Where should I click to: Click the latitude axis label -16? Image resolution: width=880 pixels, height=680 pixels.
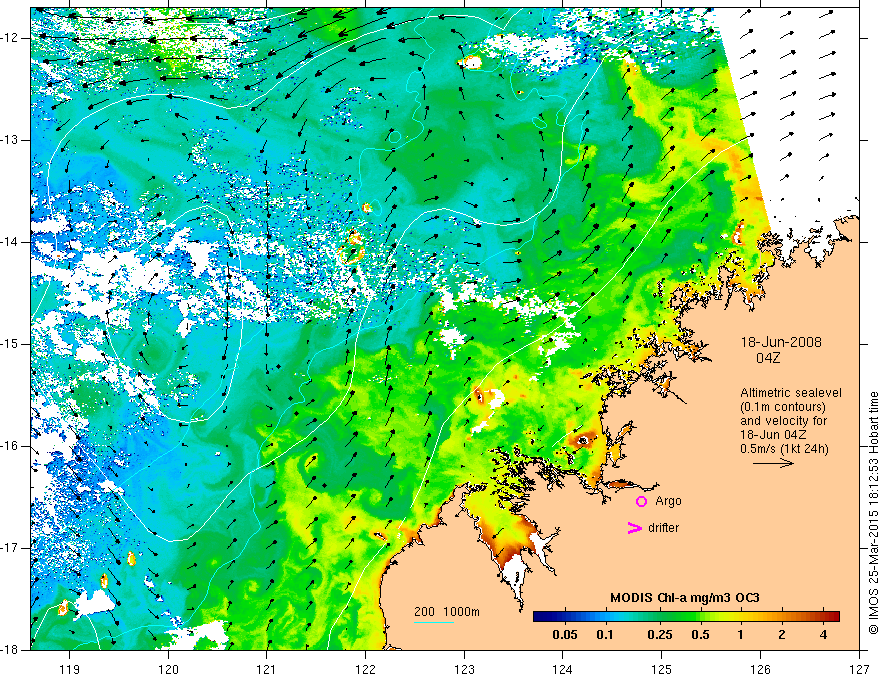click(10, 446)
